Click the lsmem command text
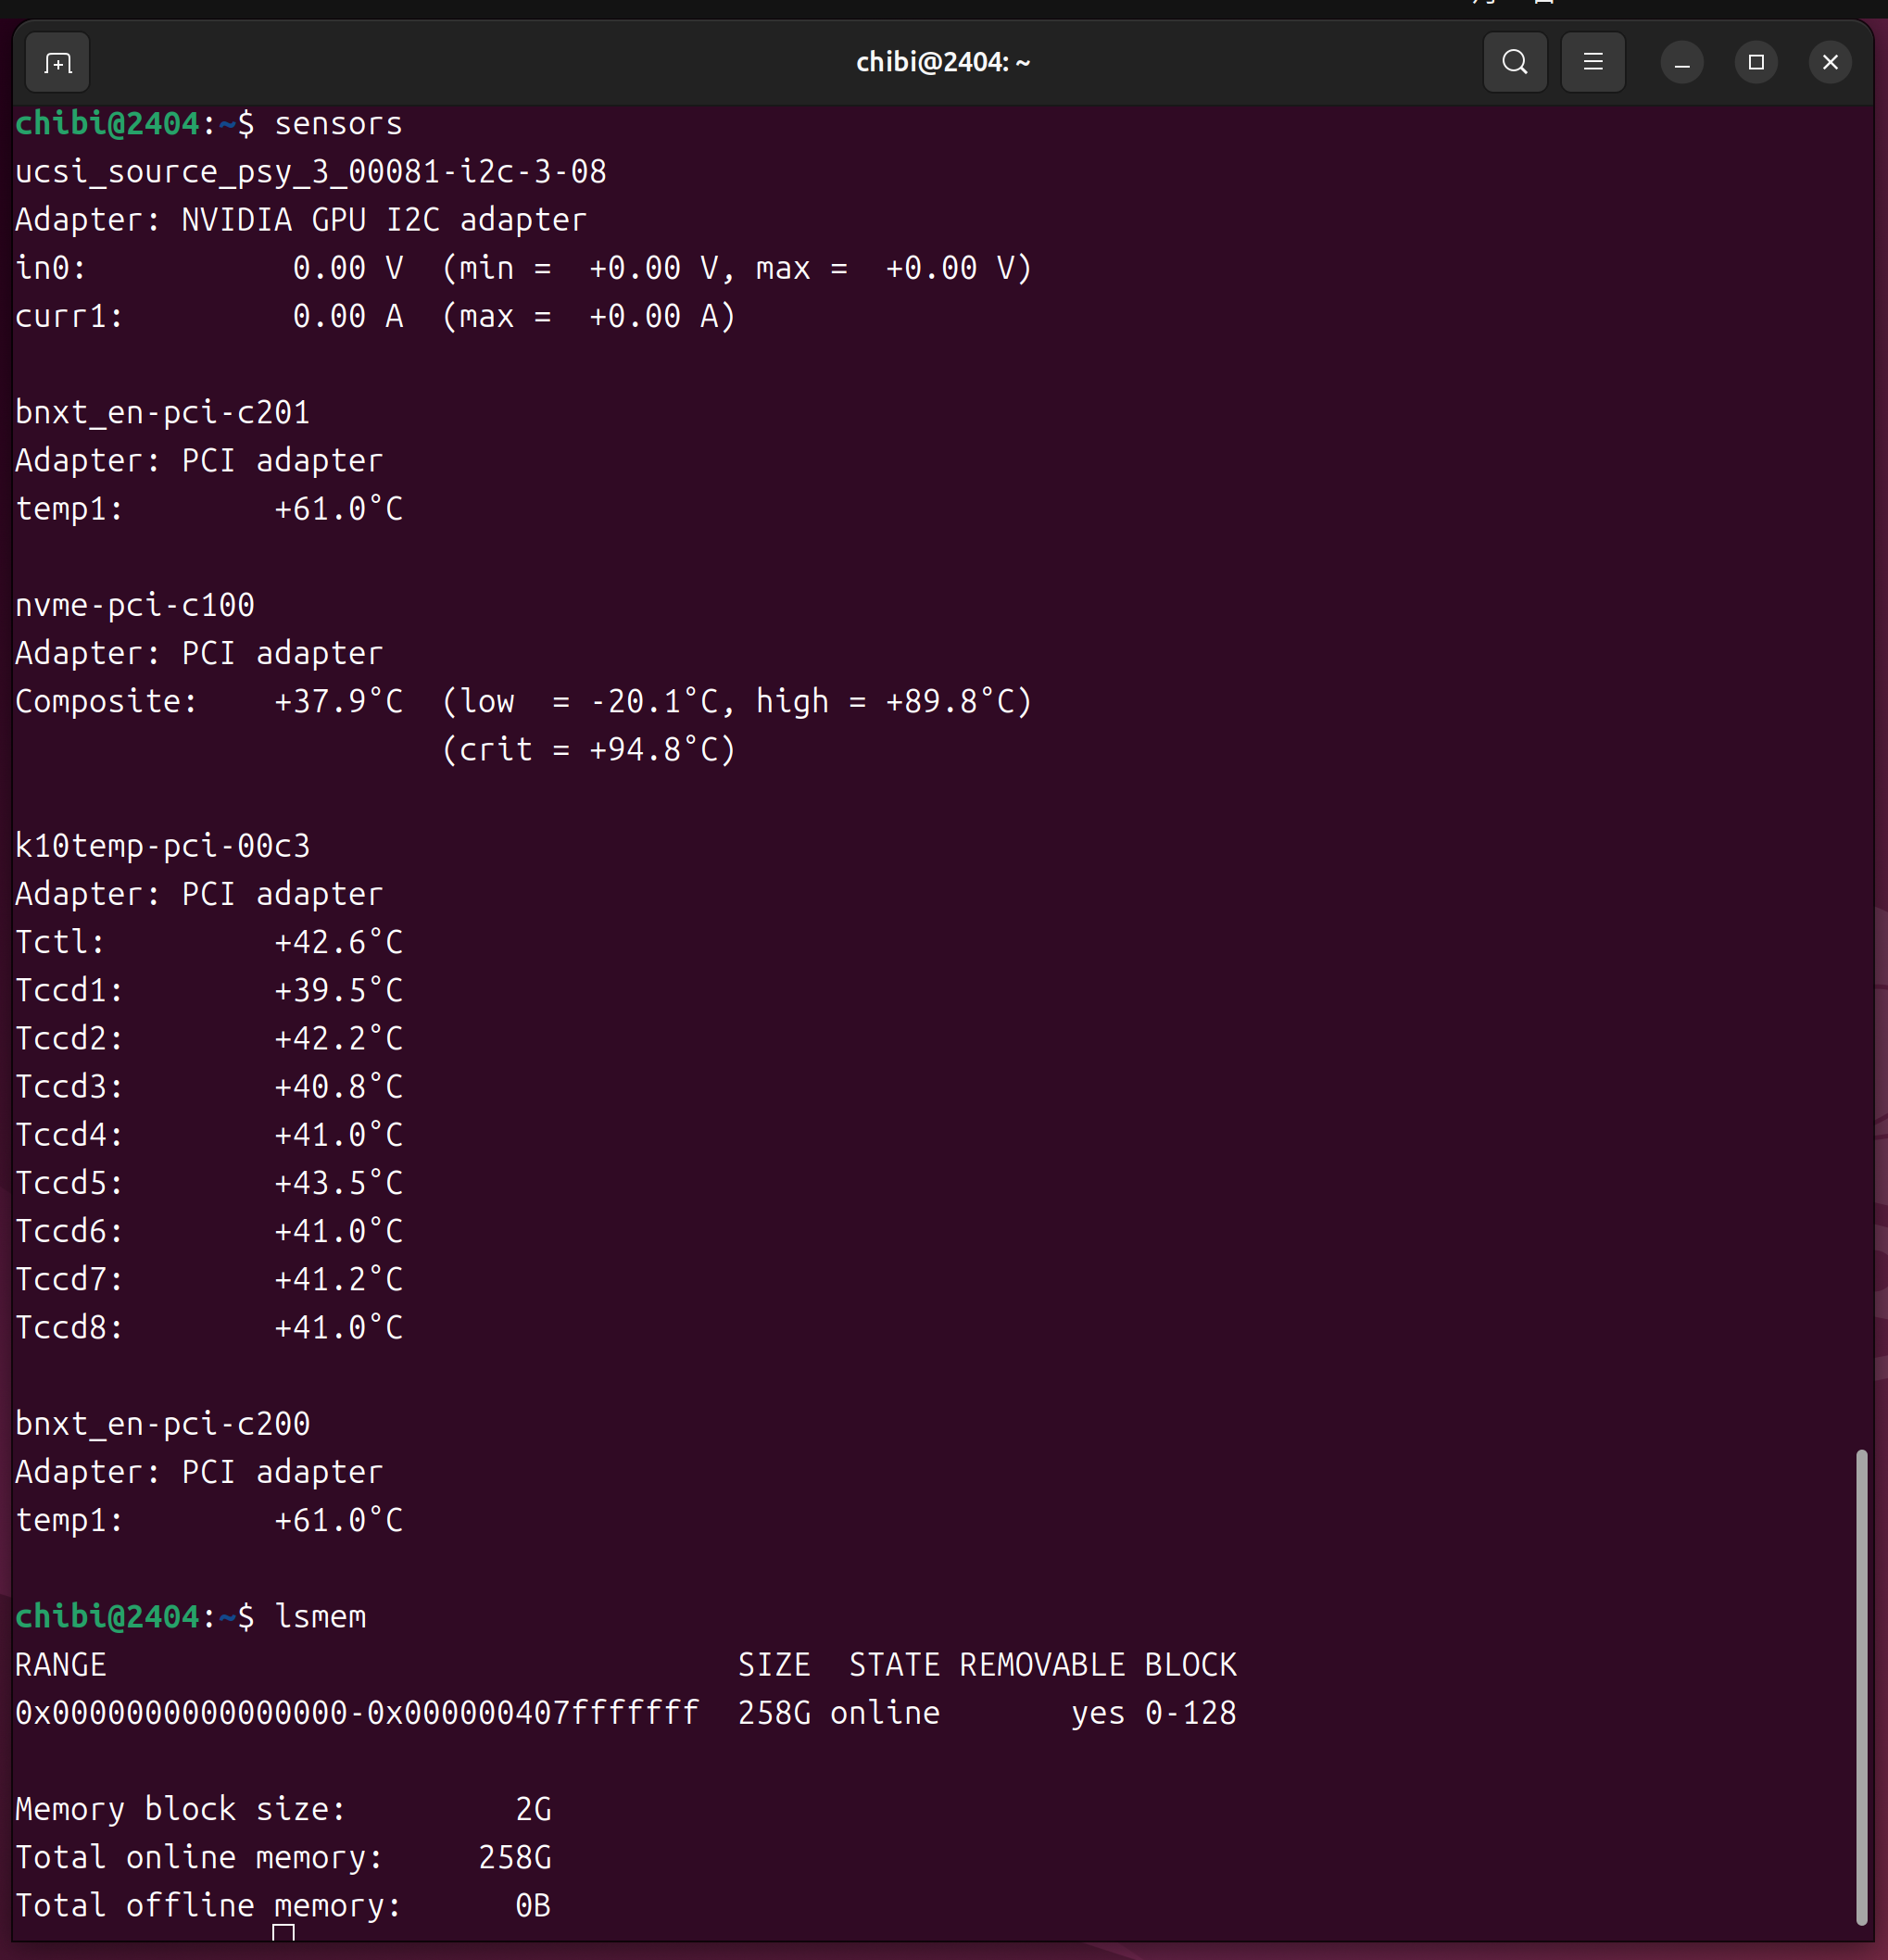The height and width of the screenshot is (1960, 1888). (320, 1617)
